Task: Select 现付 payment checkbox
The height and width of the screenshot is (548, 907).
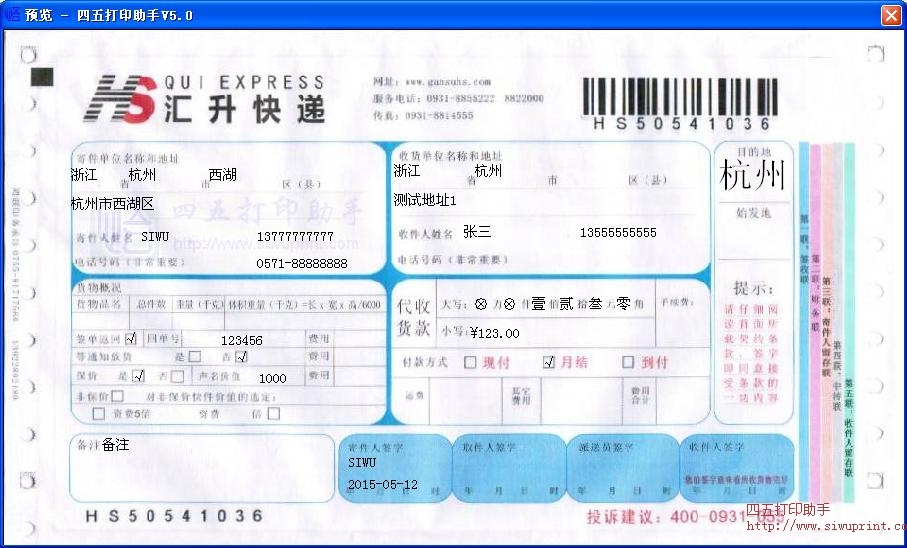Action: point(470,363)
